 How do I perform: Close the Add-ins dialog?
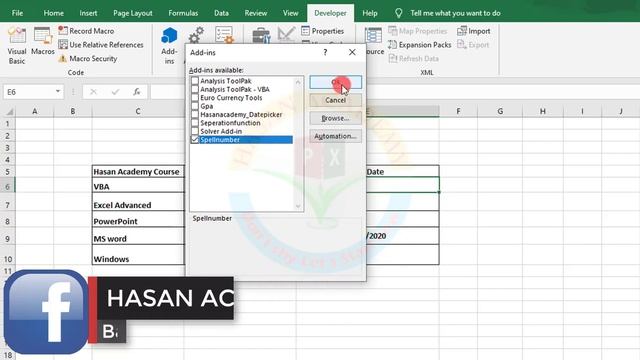(352, 52)
